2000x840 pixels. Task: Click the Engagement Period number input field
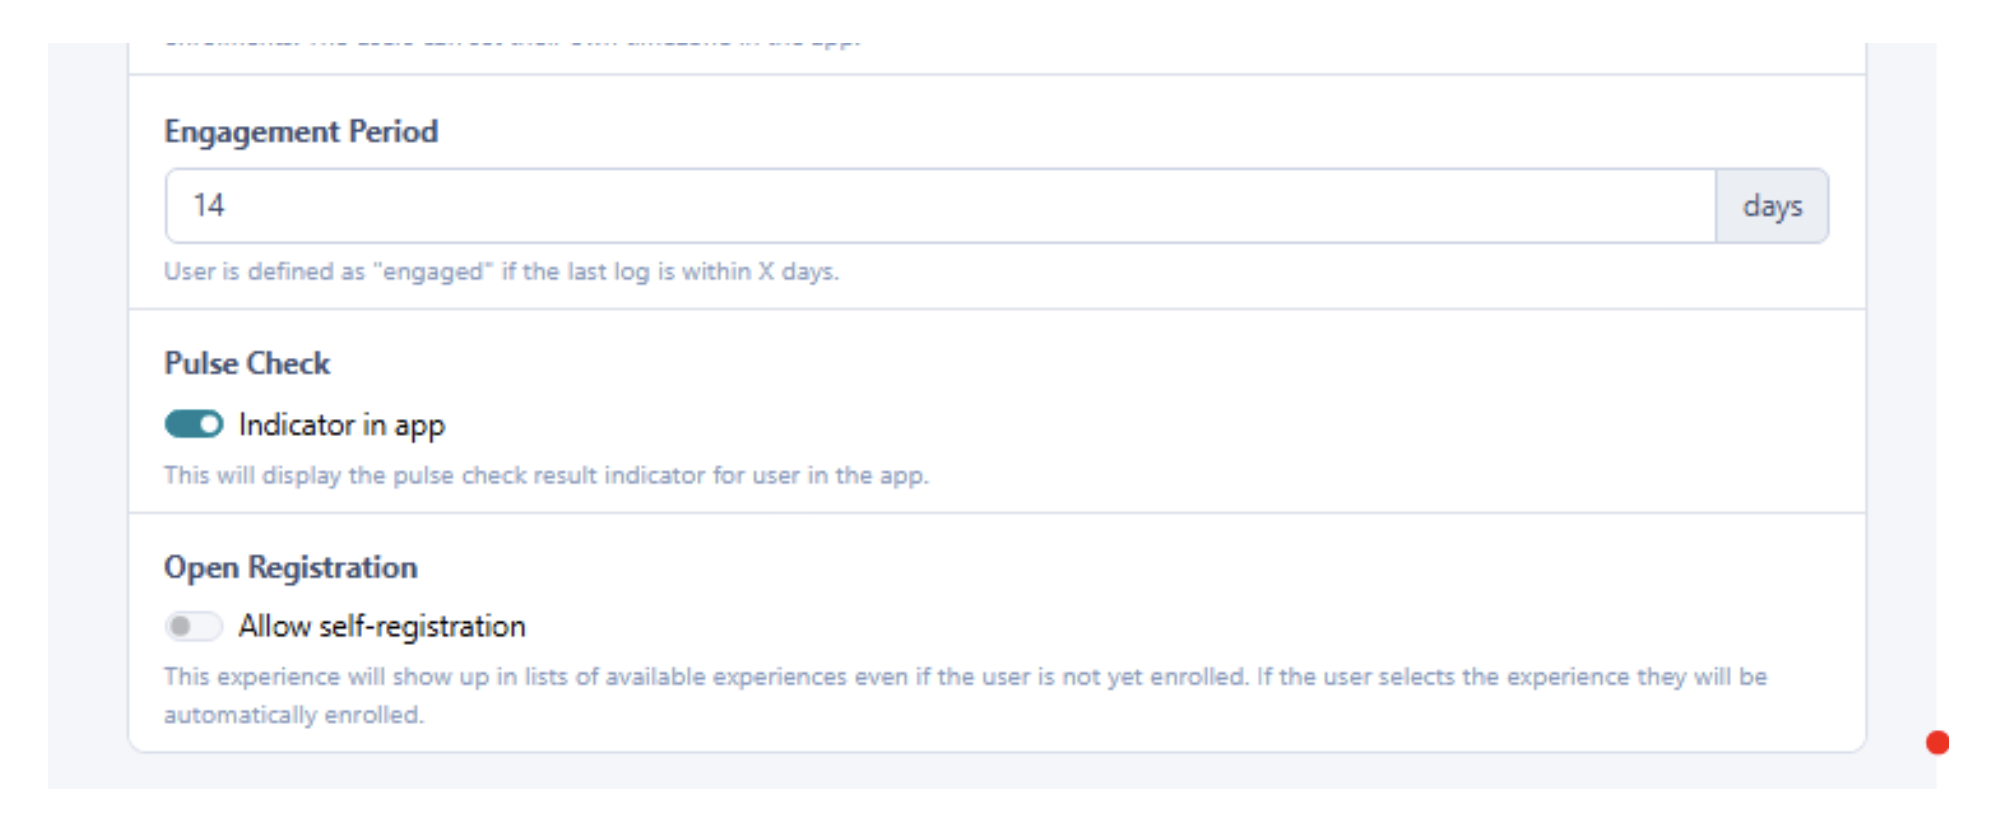pyautogui.click(x=940, y=206)
